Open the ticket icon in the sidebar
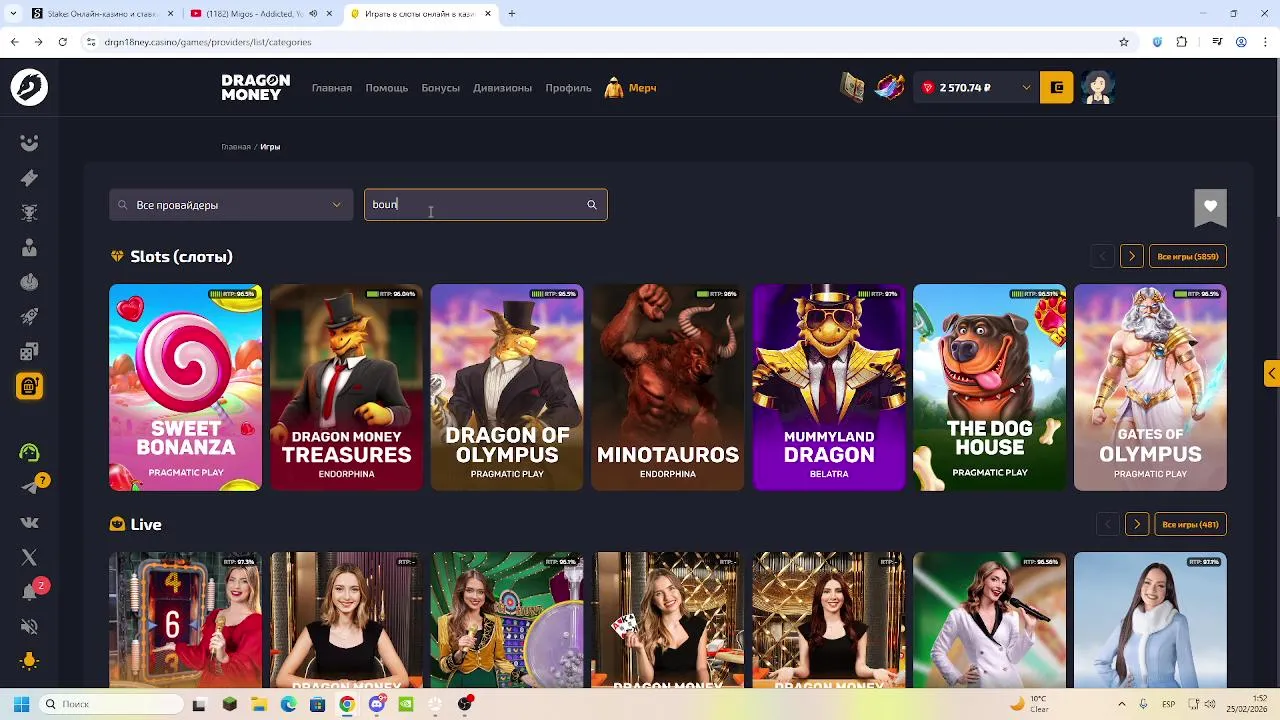 click(29, 178)
